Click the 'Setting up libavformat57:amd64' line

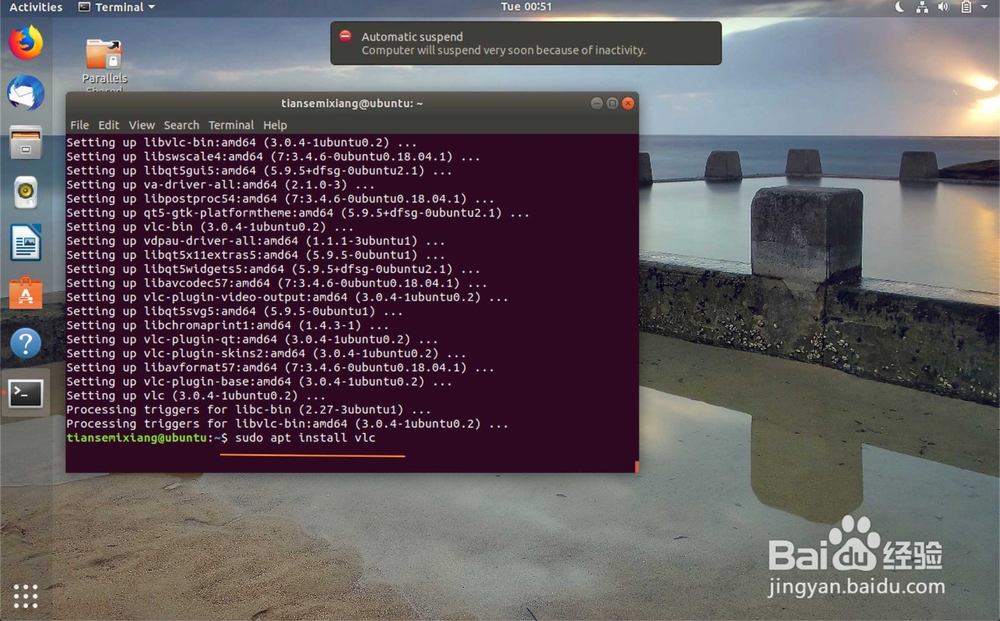tap(280, 368)
